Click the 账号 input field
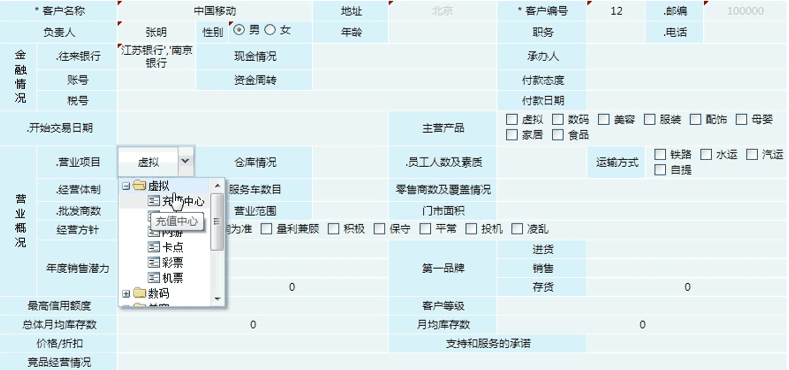This screenshot has width=789, height=370. (x=156, y=80)
